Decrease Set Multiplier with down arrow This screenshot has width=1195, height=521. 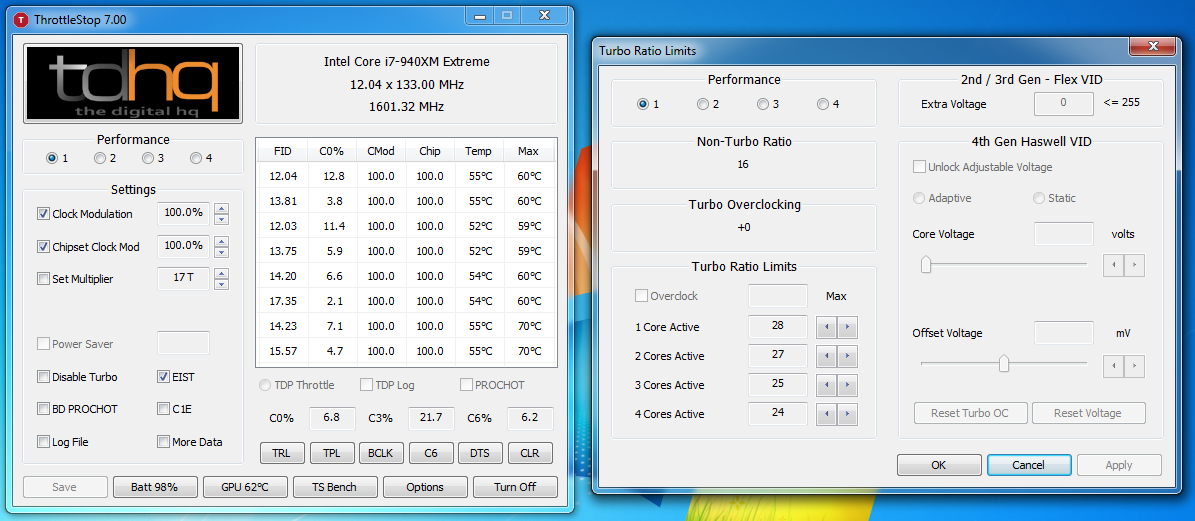(222, 284)
